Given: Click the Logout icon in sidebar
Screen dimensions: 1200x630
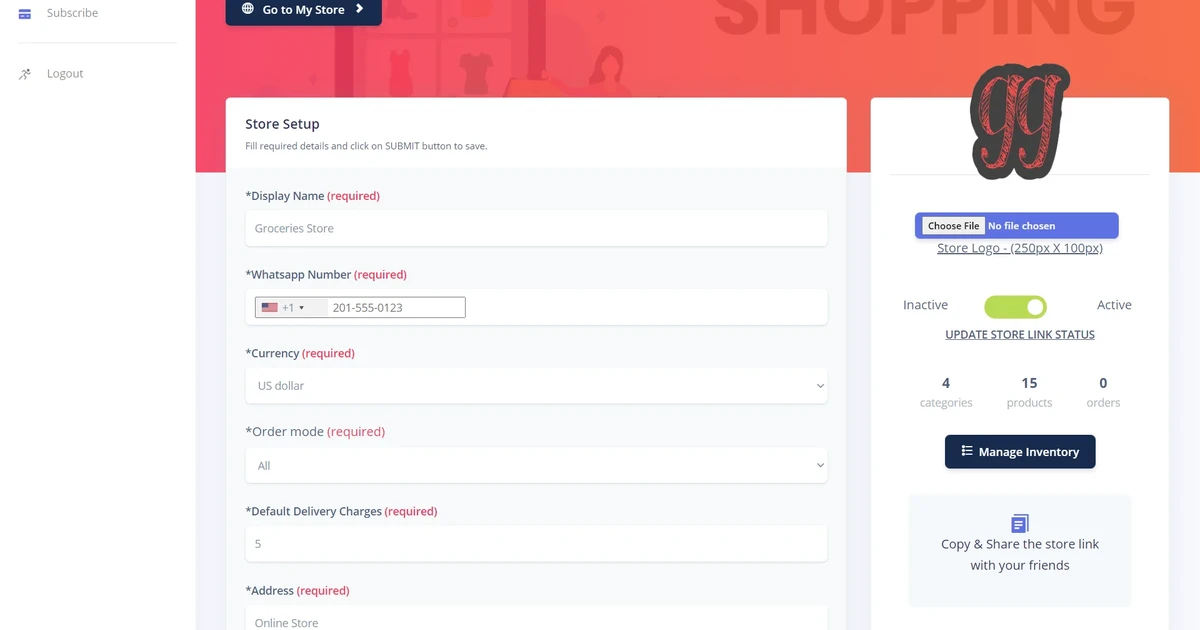Looking at the screenshot, I should click(x=25, y=74).
